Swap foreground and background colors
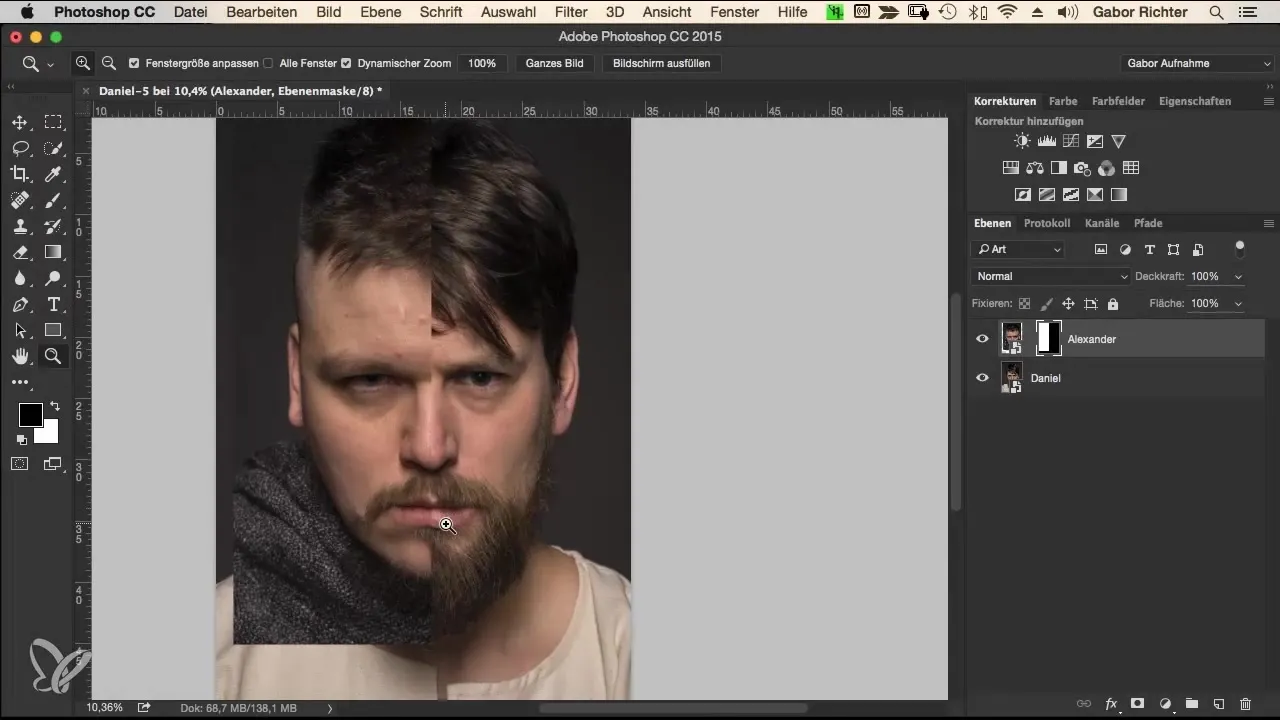The height and width of the screenshot is (720, 1280). tap(54, 406)
